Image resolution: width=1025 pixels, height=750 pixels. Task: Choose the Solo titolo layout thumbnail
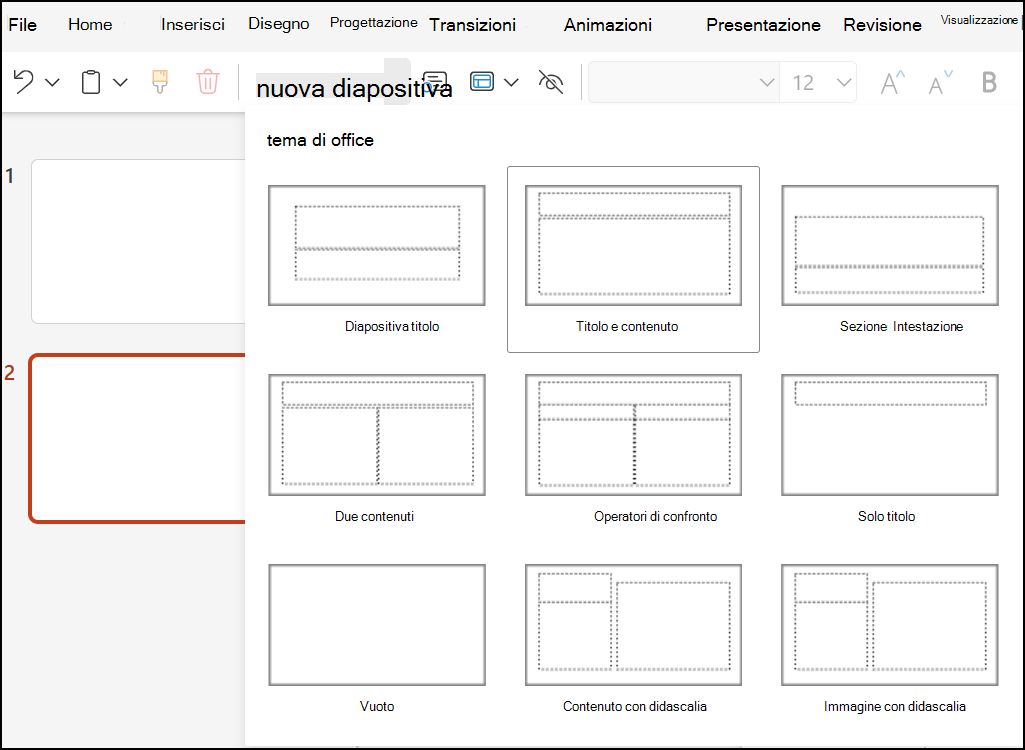point(890,435)
